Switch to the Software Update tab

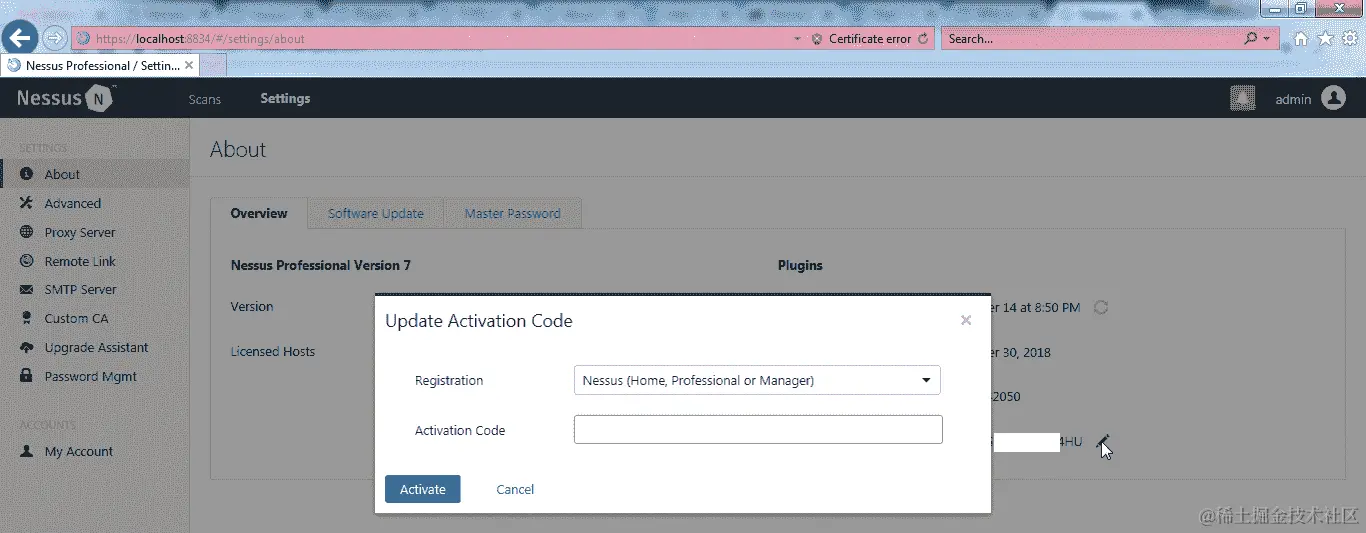(376, 213)
